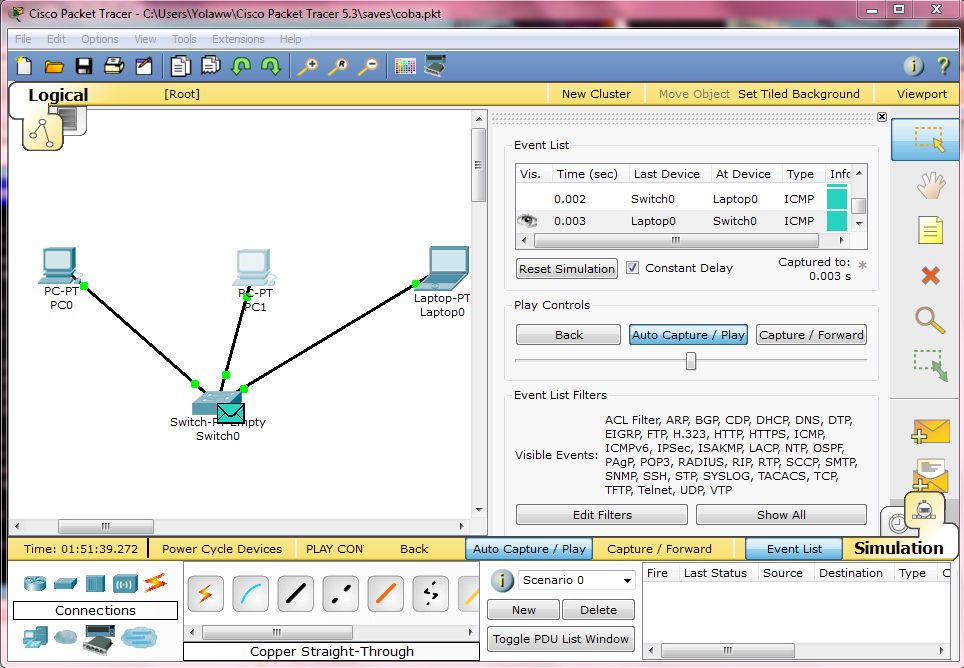Choose the Copper Cross-Over connection type
The width and height of the screenshot is (964, 668).
pos(341,594)
